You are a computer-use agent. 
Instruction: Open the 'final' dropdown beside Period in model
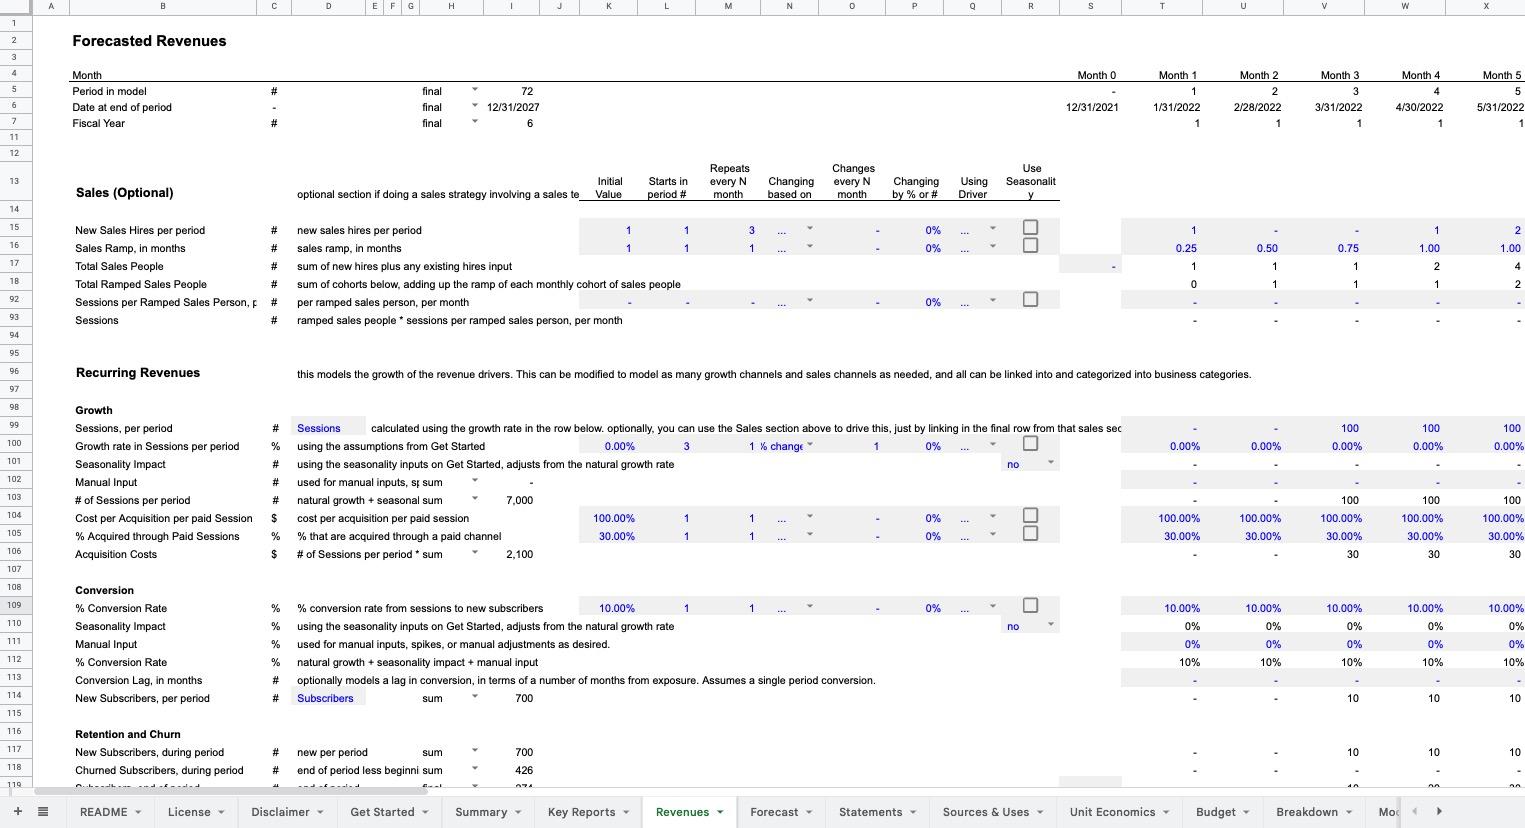[473, 90]
